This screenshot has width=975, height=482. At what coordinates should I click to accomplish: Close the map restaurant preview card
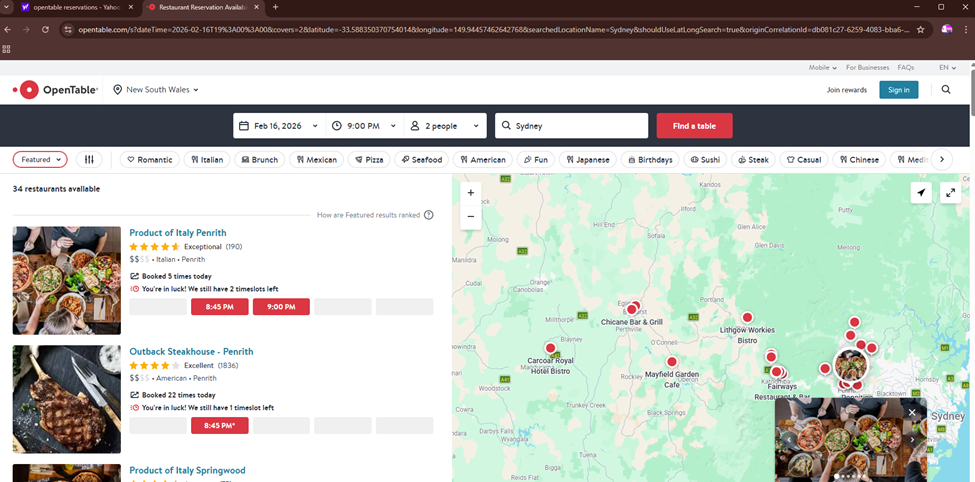pyautogui.click(x=912, y=412)
